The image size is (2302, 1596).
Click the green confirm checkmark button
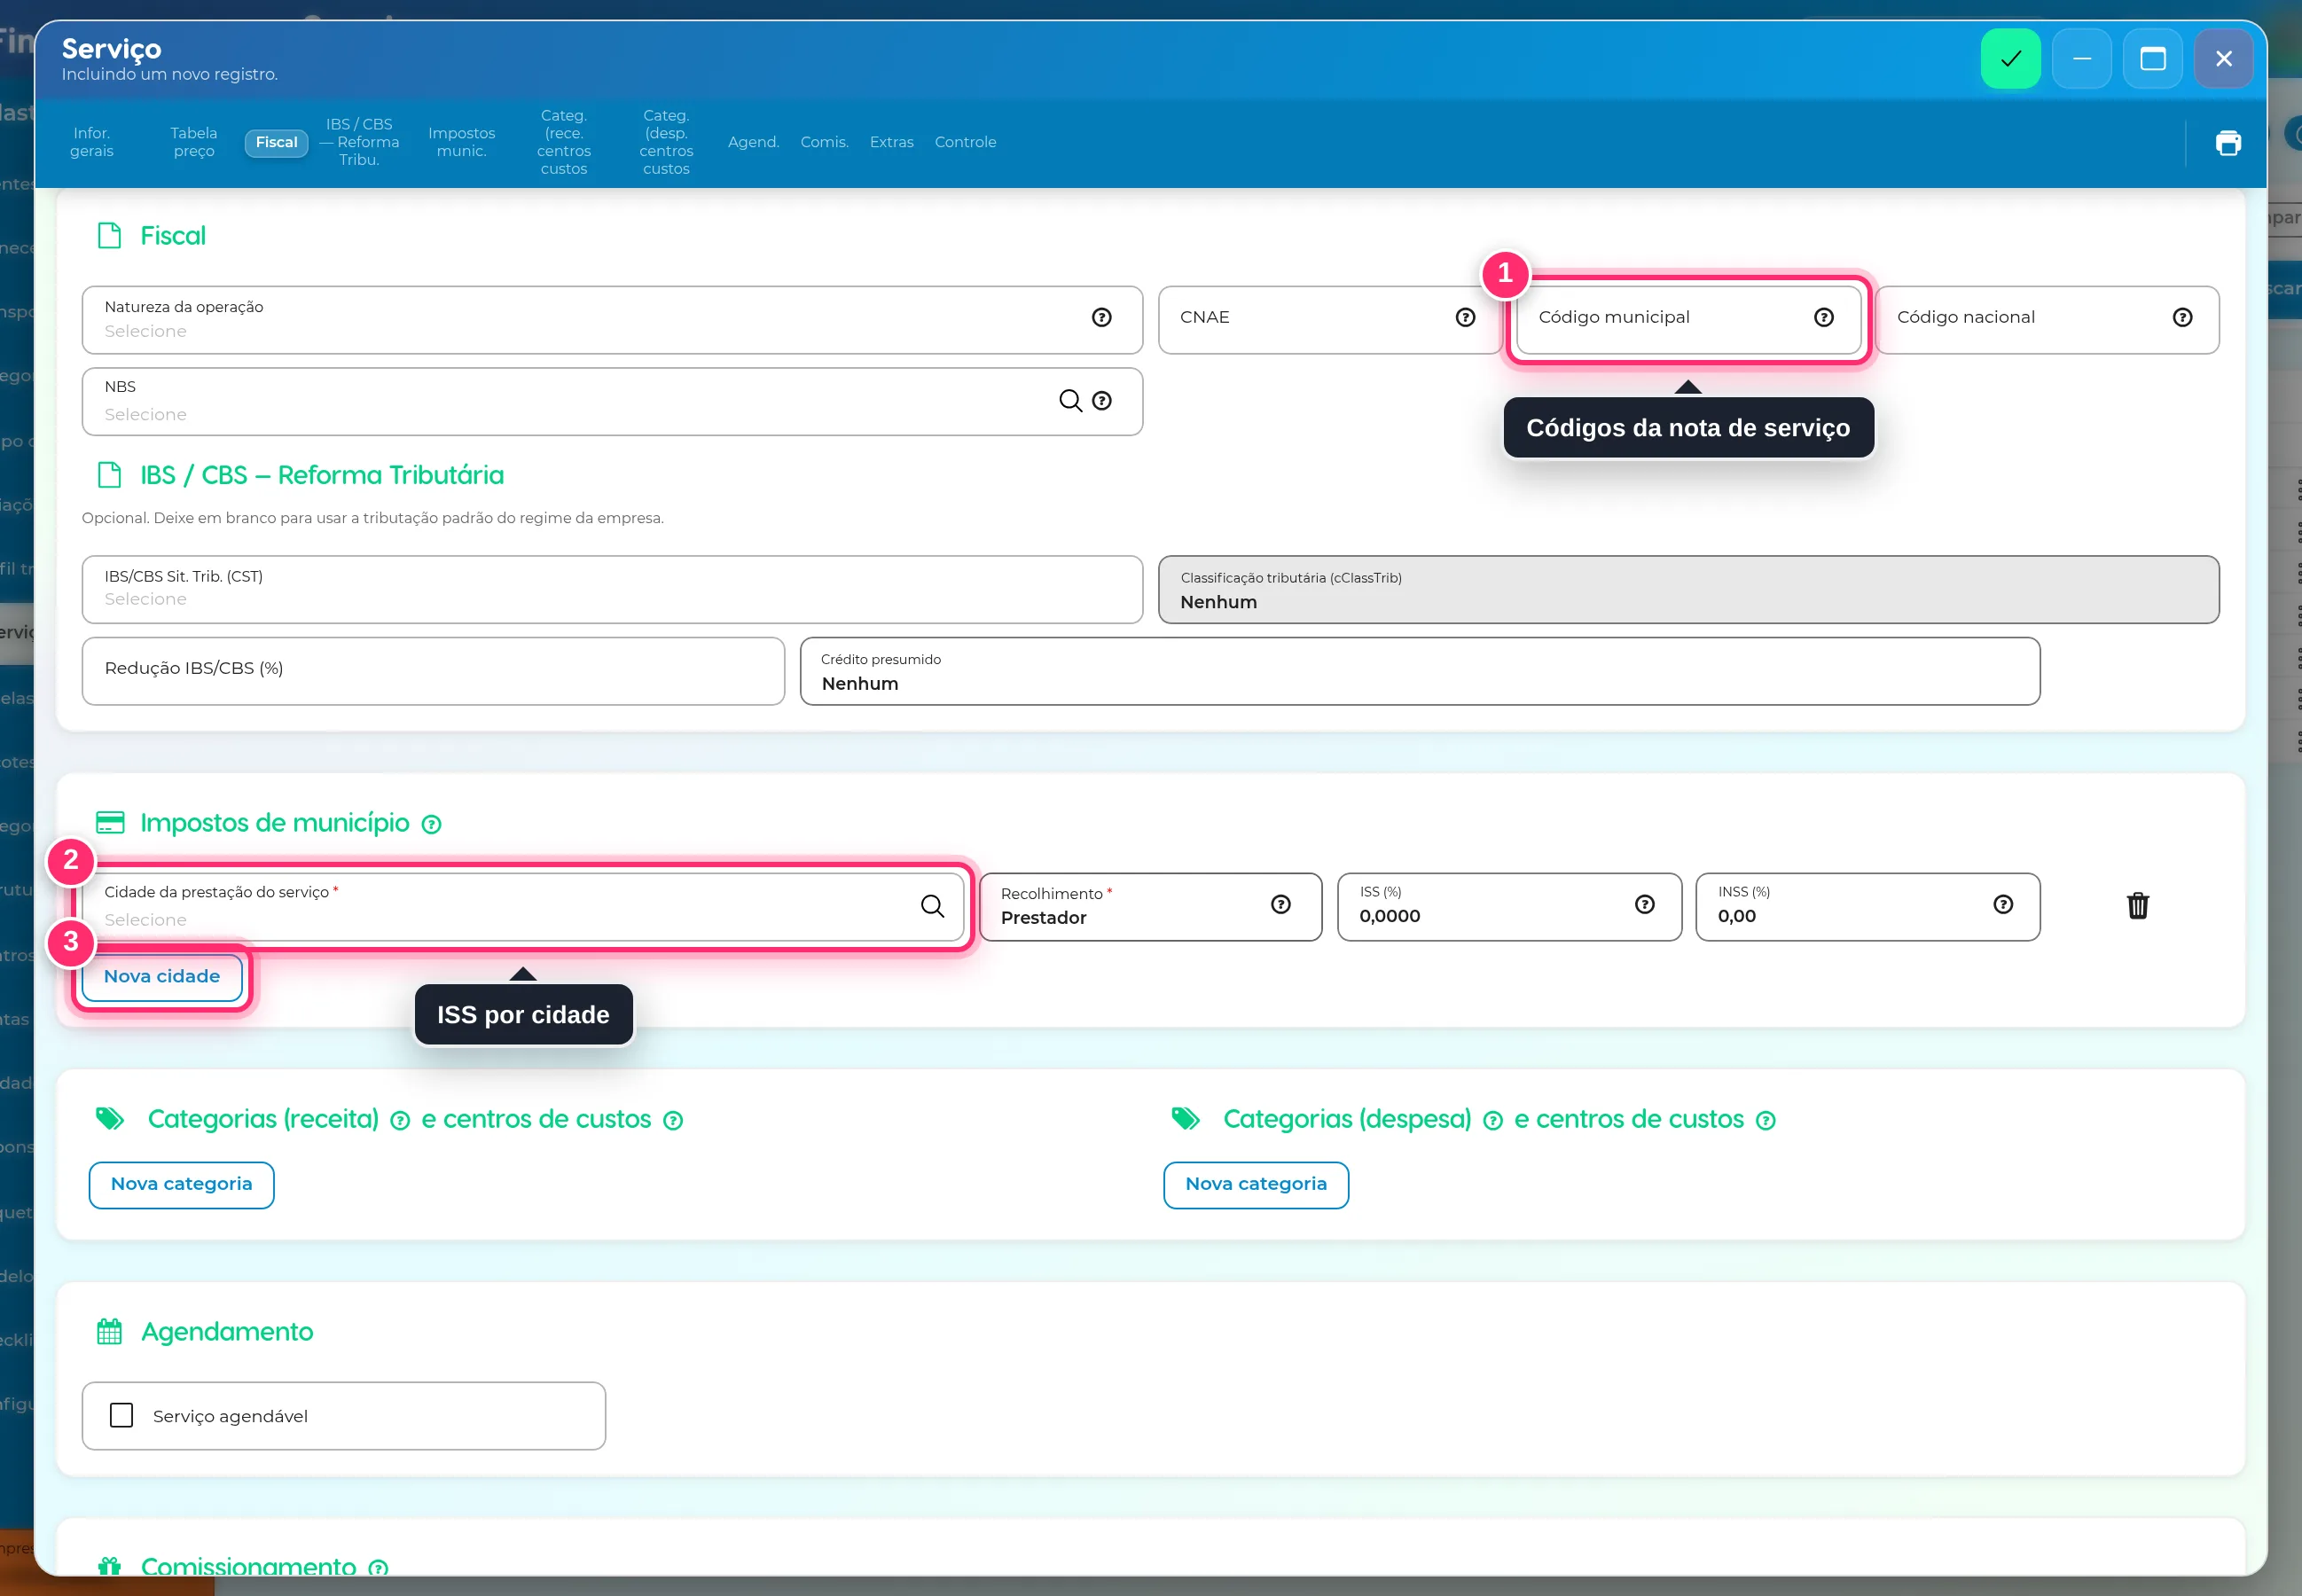click(2010, 59)
